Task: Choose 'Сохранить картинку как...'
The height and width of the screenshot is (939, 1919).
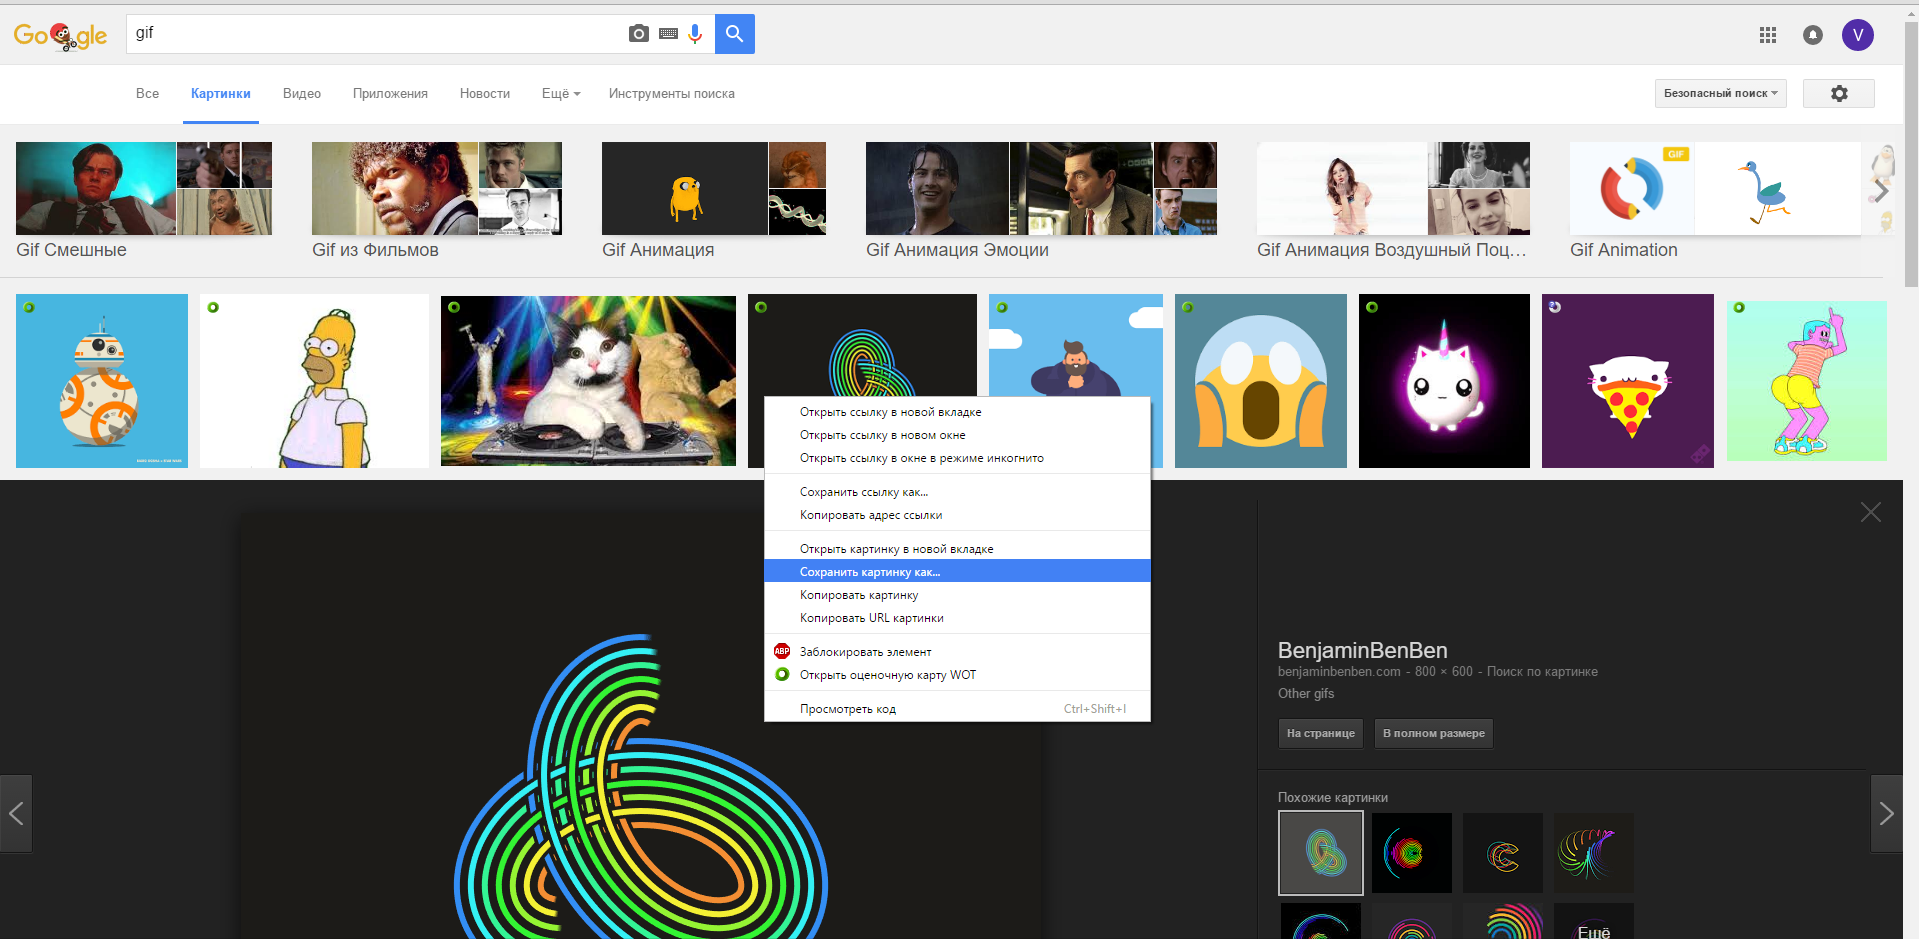Action: [957, 572]
